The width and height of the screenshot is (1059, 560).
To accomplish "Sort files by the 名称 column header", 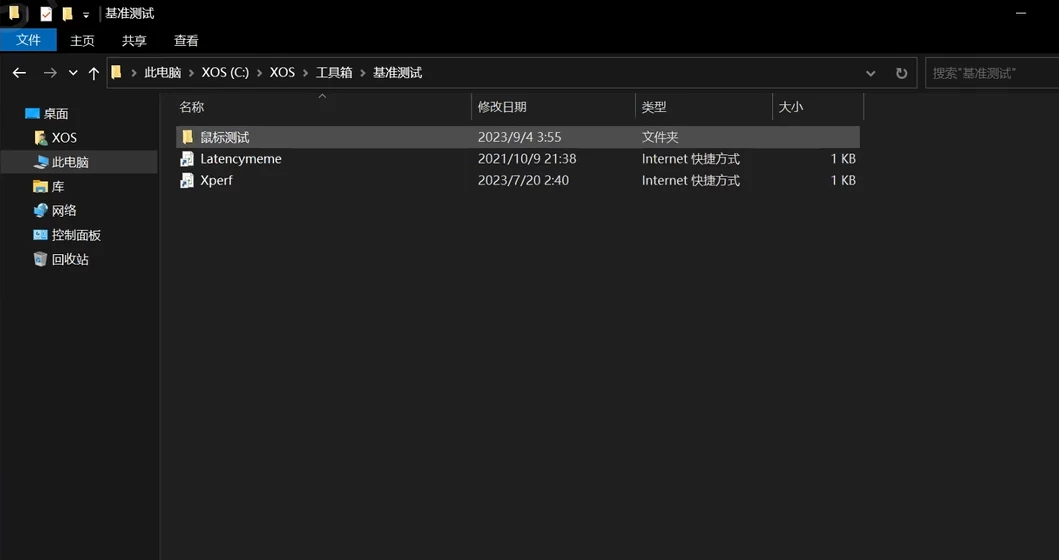I will pyautogui.click(x=192, y=107).
